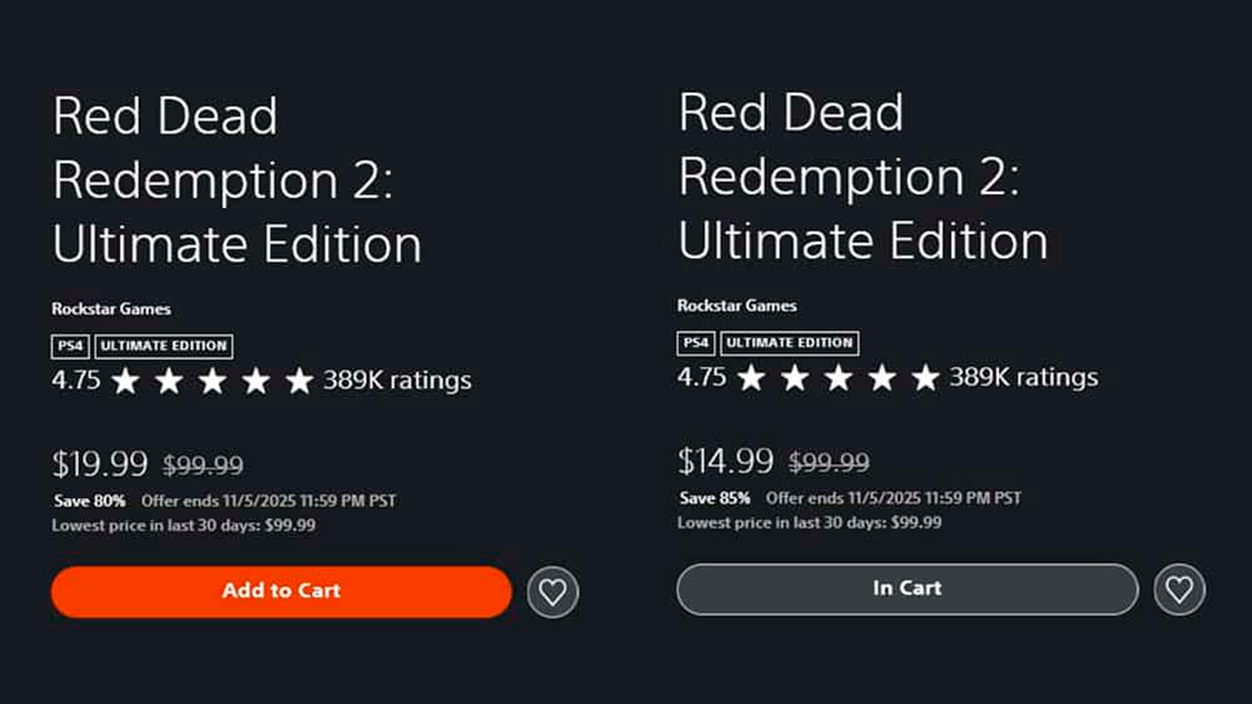Screen dimensions: 1252x704
Task: Open the 389K ratings link on the left
Action: 396,380
